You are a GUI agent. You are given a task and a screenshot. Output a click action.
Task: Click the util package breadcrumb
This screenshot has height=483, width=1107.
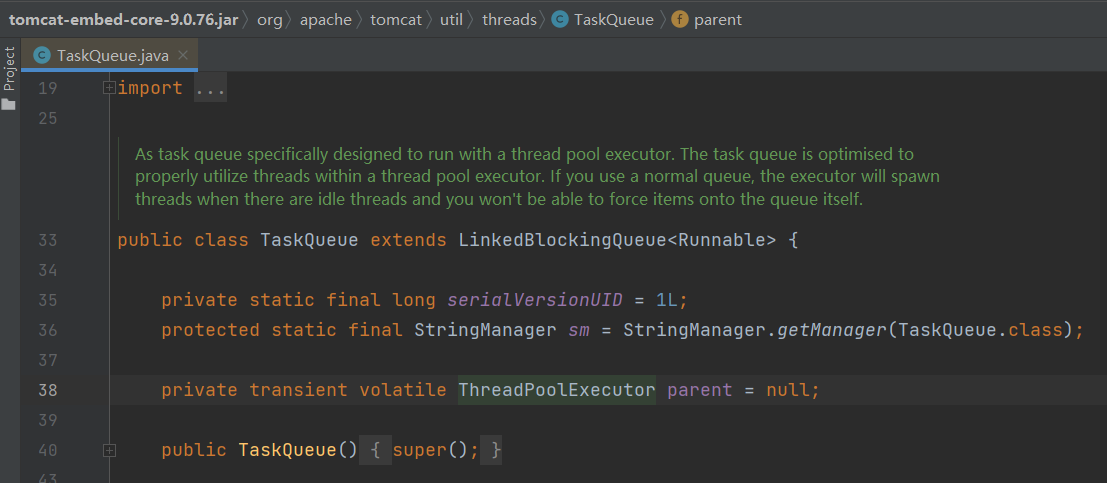[x=452, y=20]
